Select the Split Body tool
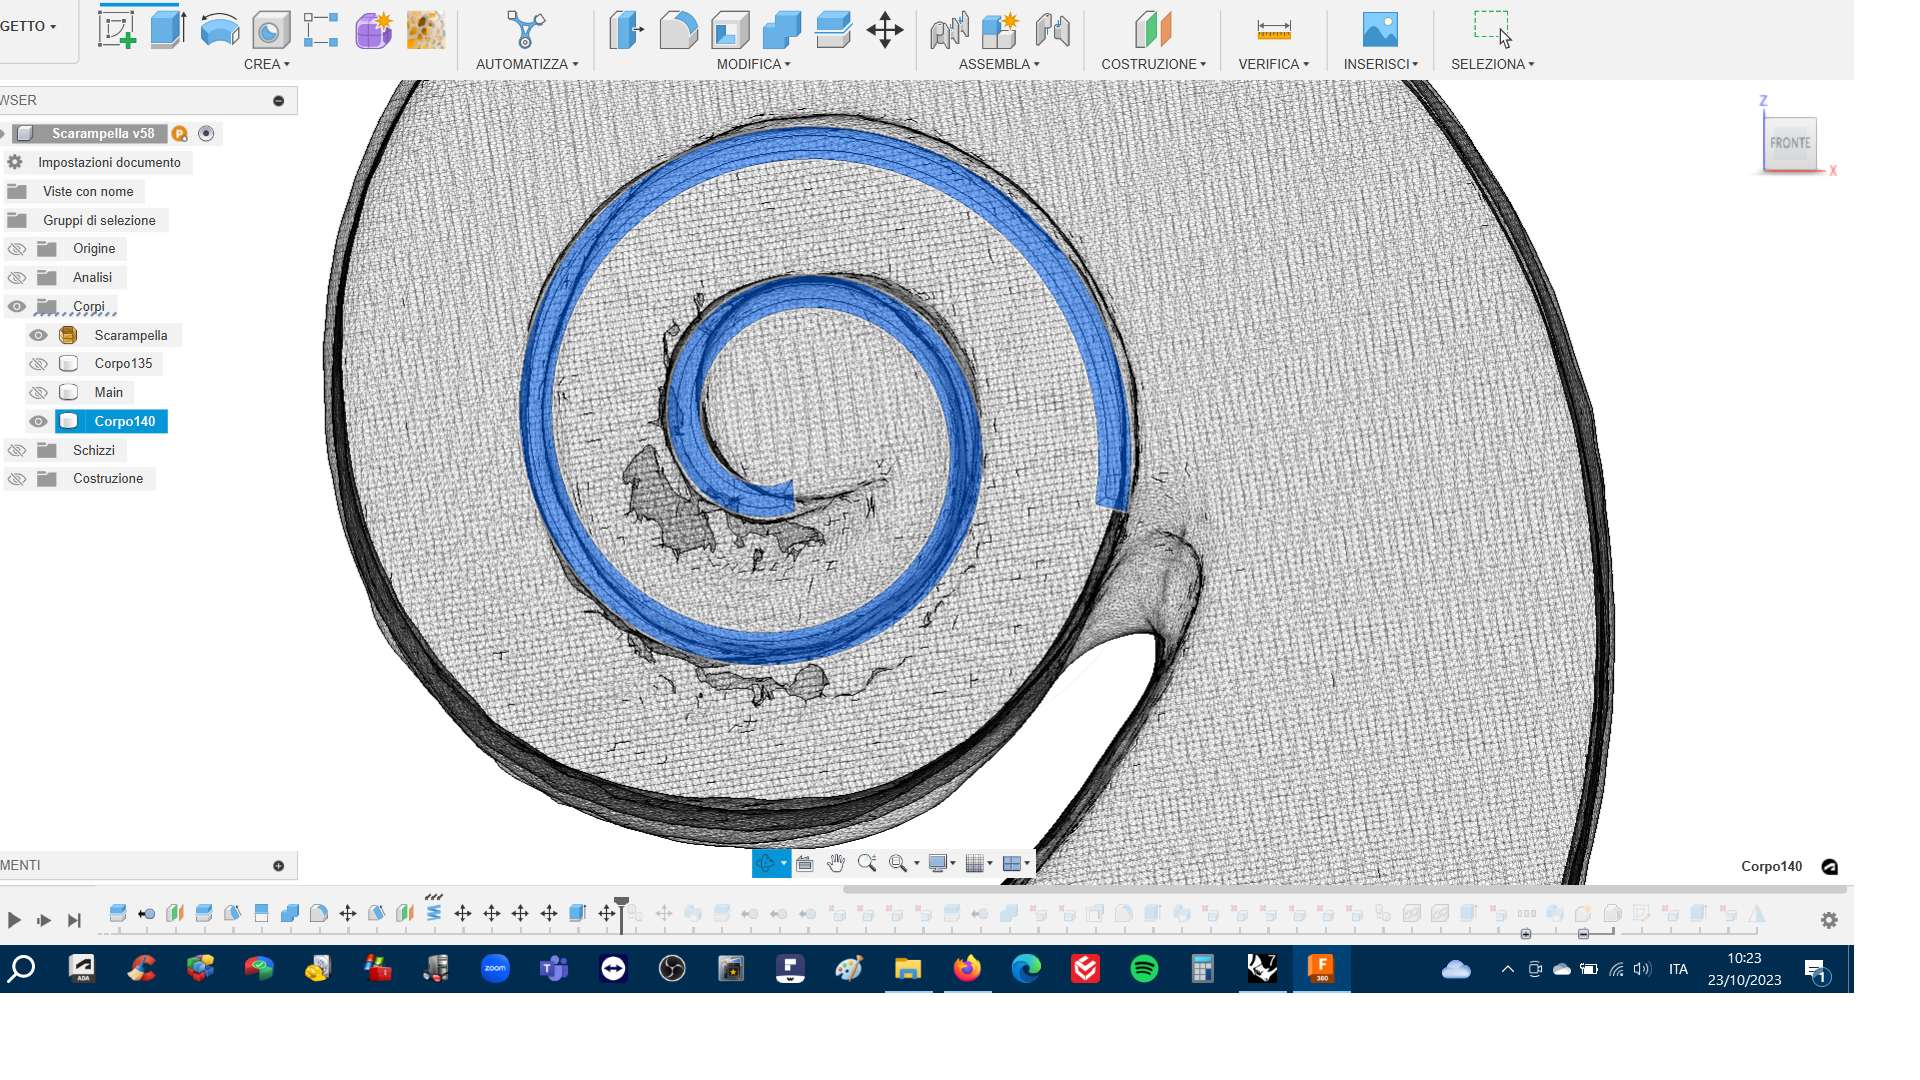Image resolution: width=1920 pixels, height=1080 pixels. (833, 30)
